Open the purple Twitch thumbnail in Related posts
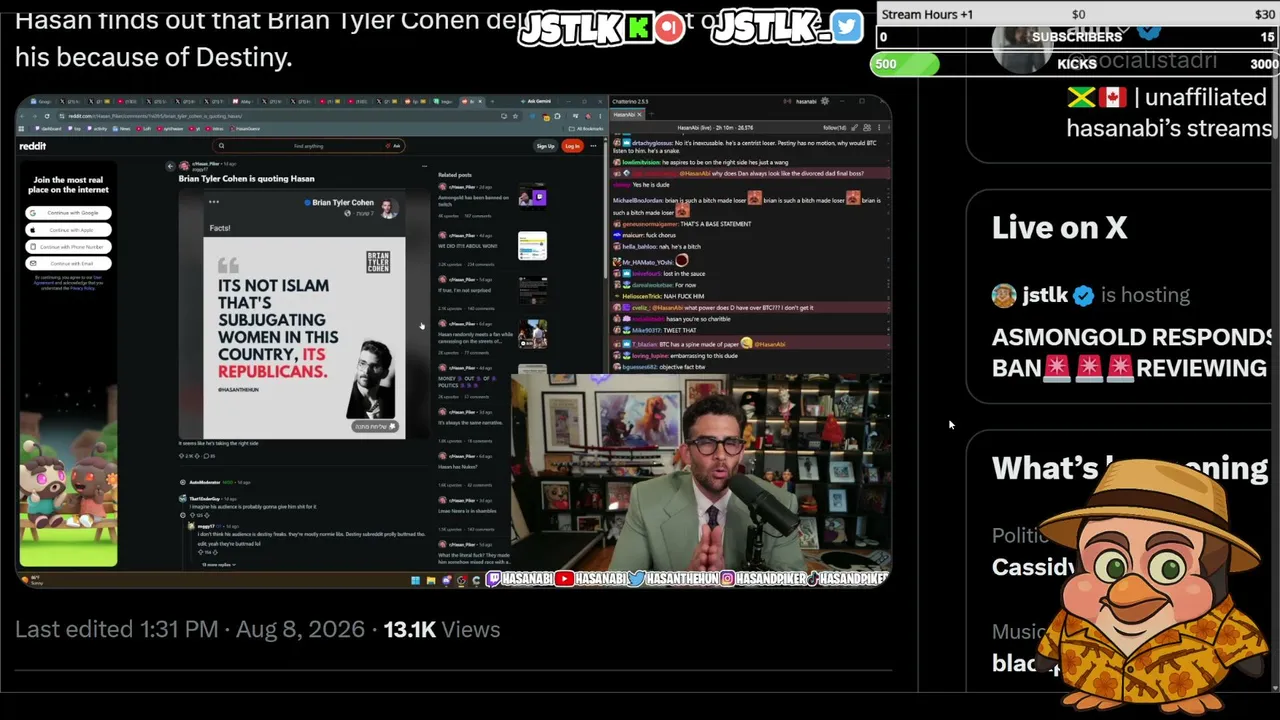The width and height of the screenshot is (1280, 720). pyautogui.click(x=532, y=197)
